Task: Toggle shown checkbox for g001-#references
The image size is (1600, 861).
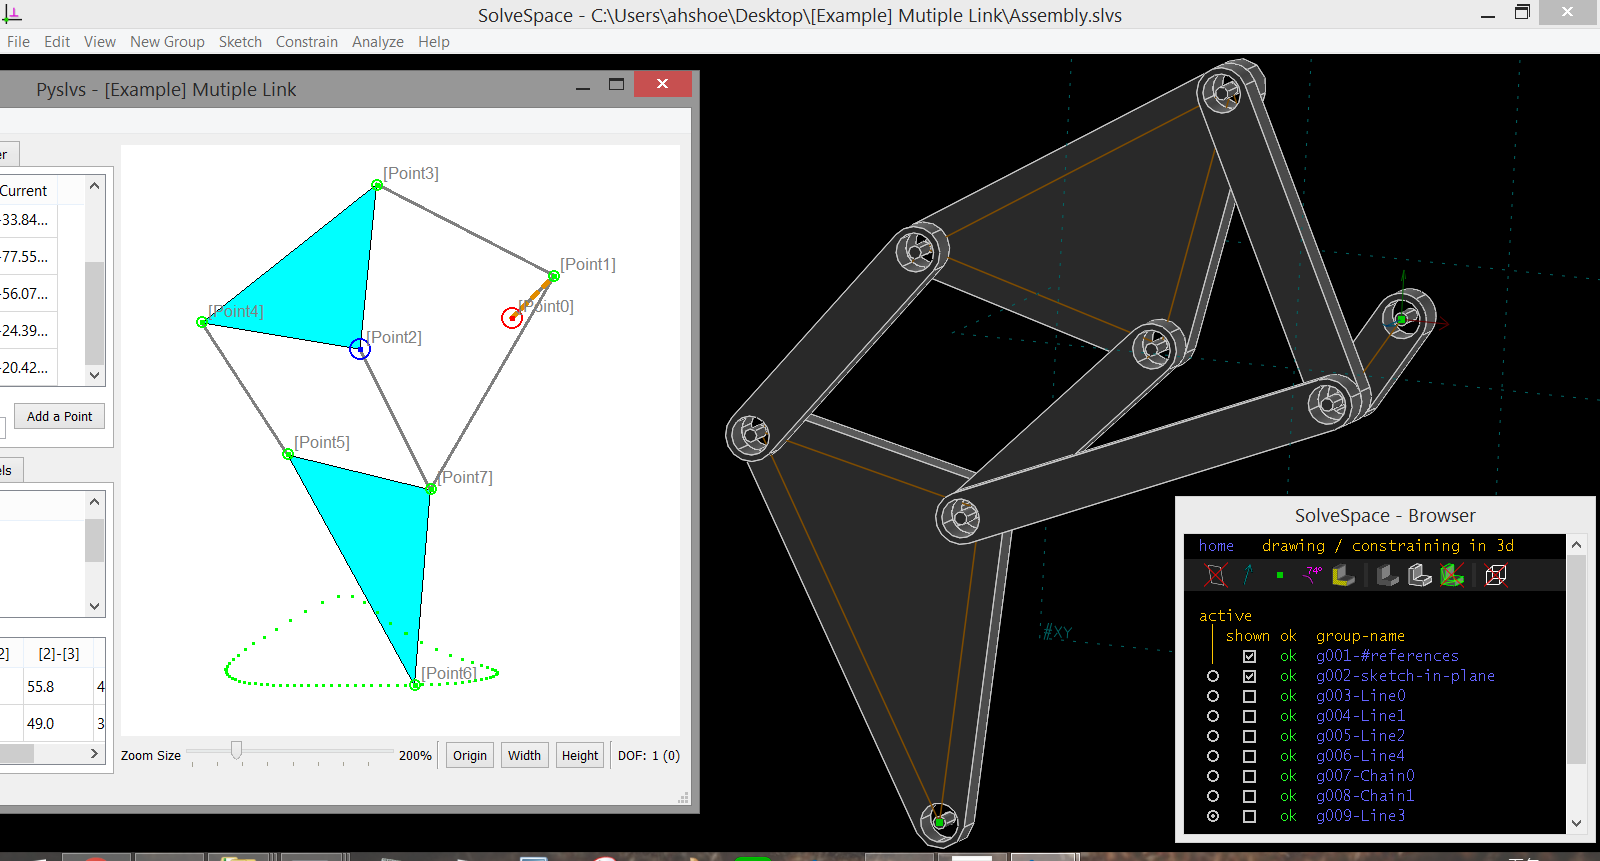Action: click(1250, 656)
